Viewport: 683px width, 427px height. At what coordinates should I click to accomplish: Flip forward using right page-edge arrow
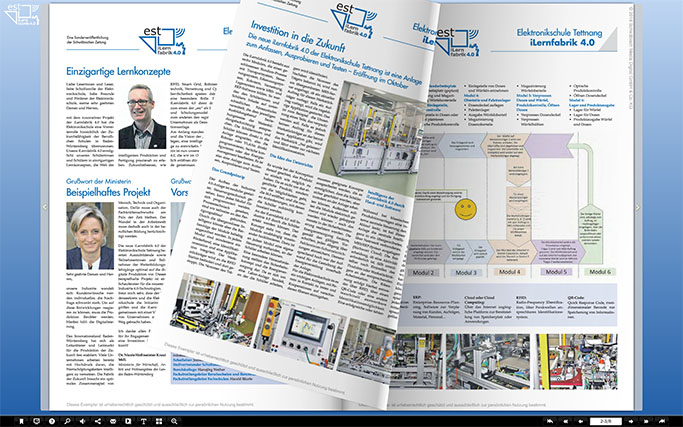click(x=638, y=207)
